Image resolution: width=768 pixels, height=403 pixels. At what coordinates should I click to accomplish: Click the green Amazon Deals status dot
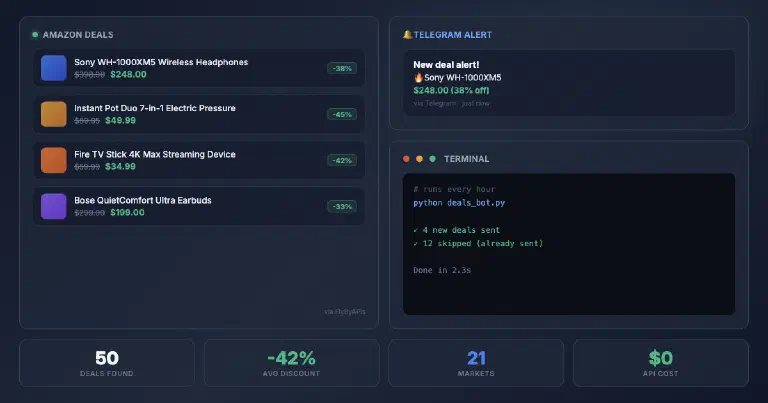pyautogui.click(x=35, y=35)
